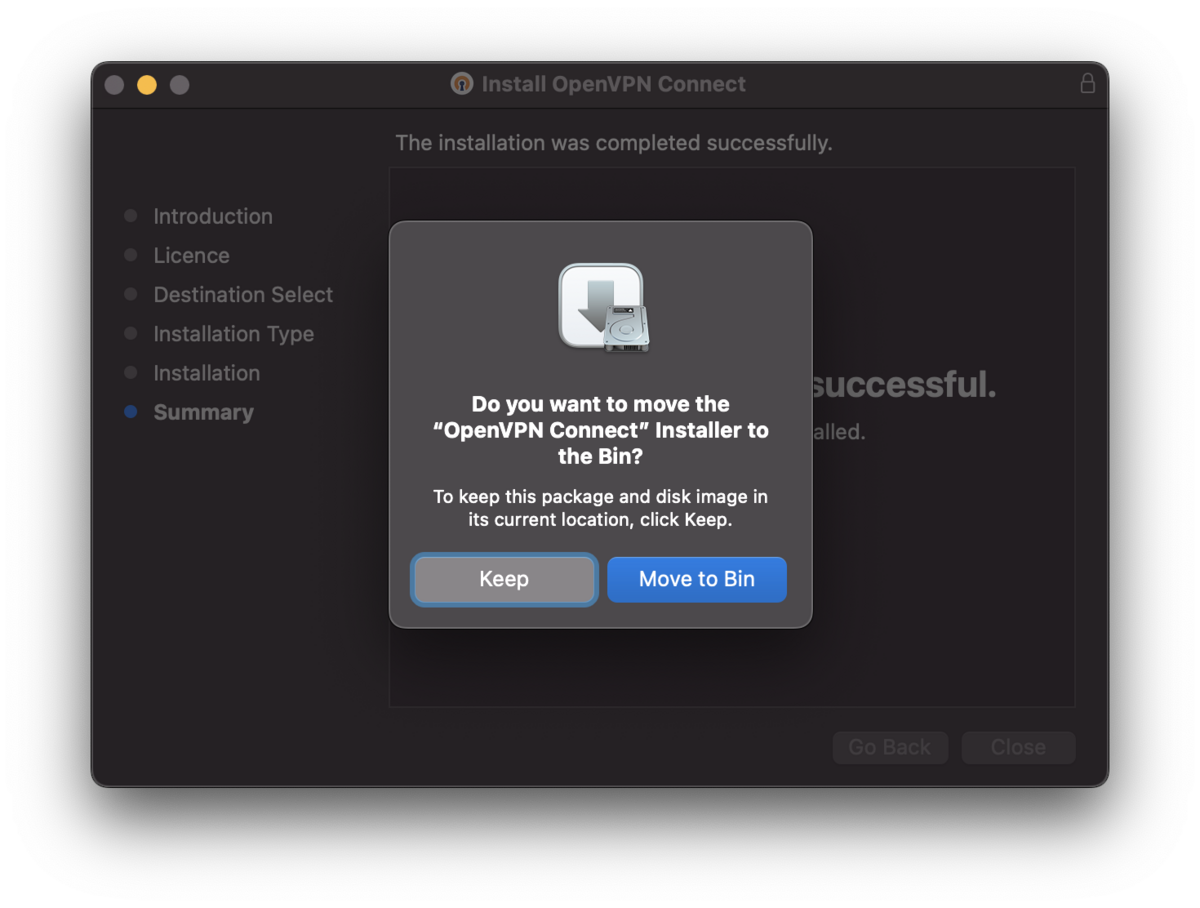Click the grey zoom window button
Viewport: 1200px width, 908px height.
179,85
